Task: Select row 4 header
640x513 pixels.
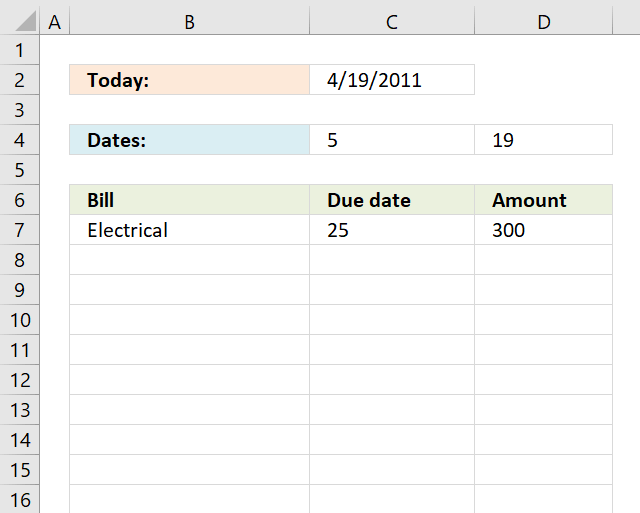Action: tap(19, 140)
